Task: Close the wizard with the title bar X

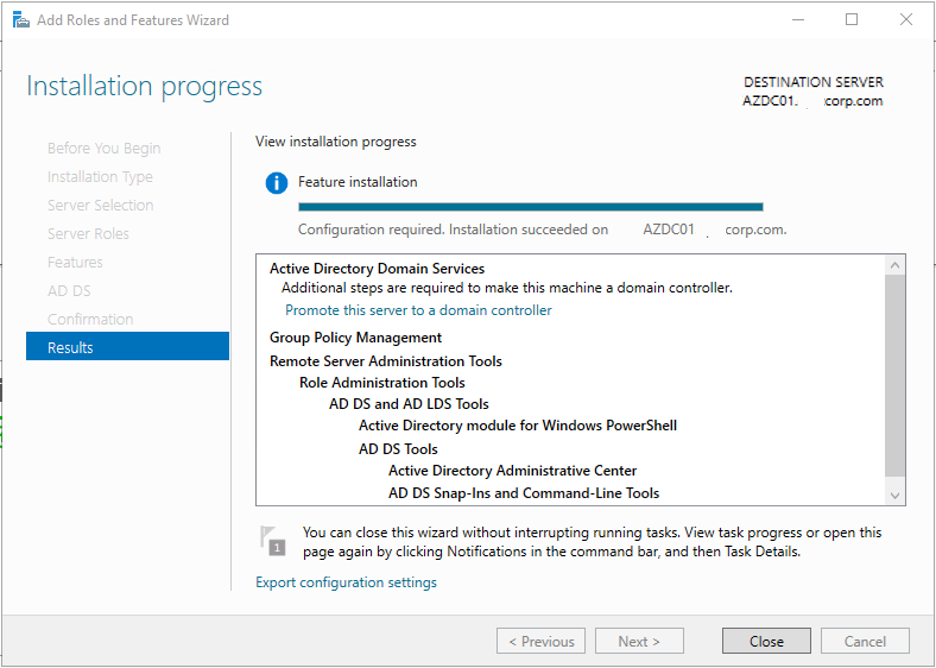Action: (x=906, y=20)
